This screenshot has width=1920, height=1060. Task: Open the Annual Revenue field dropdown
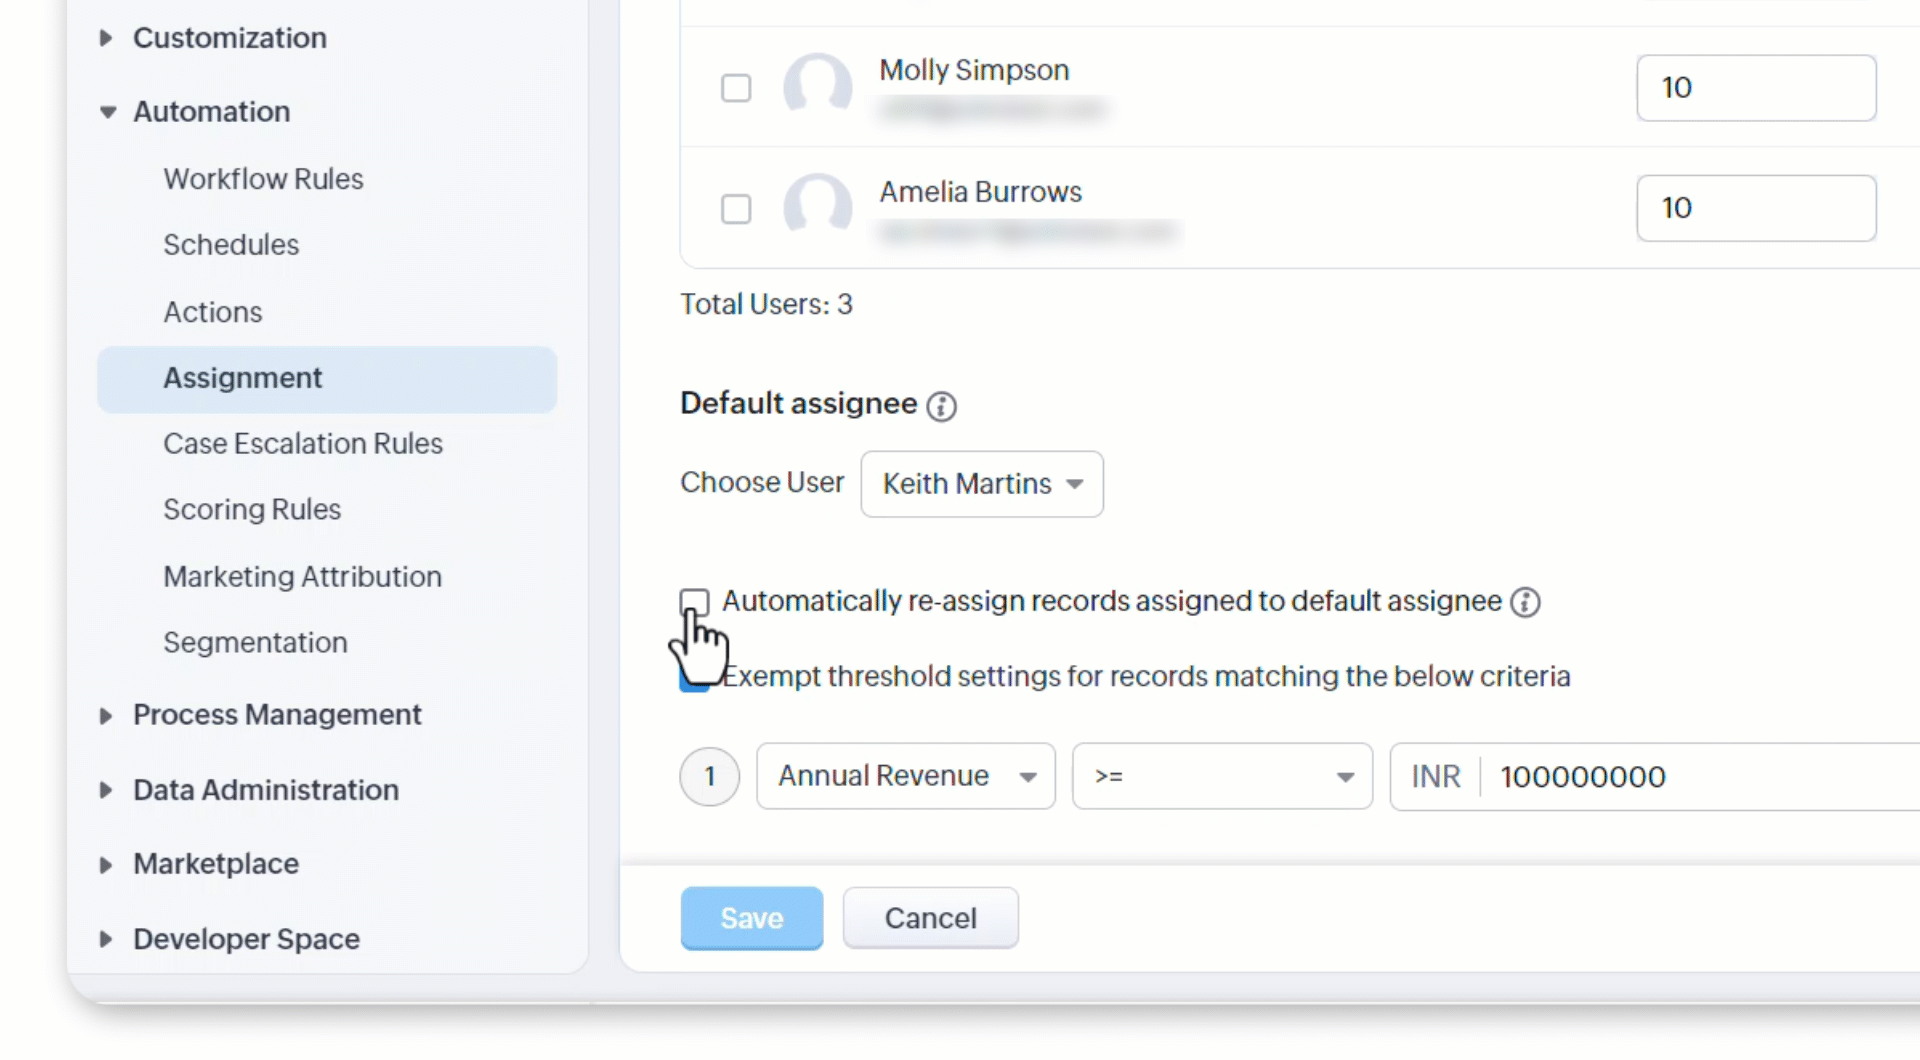[x=905, y=776]
